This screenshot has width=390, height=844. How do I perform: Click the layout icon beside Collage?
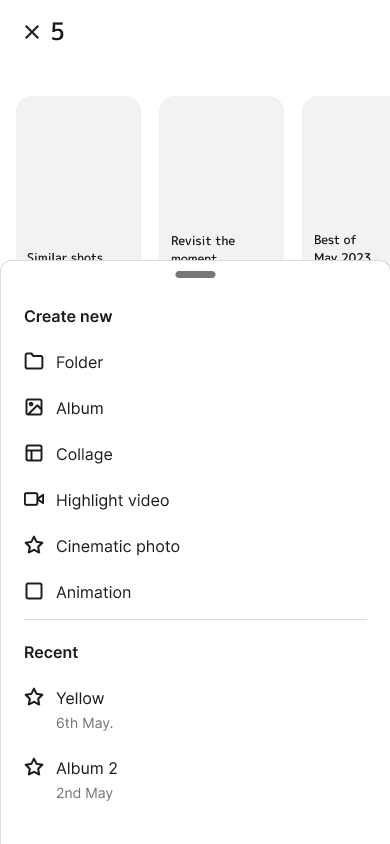[x=34, y=453]
